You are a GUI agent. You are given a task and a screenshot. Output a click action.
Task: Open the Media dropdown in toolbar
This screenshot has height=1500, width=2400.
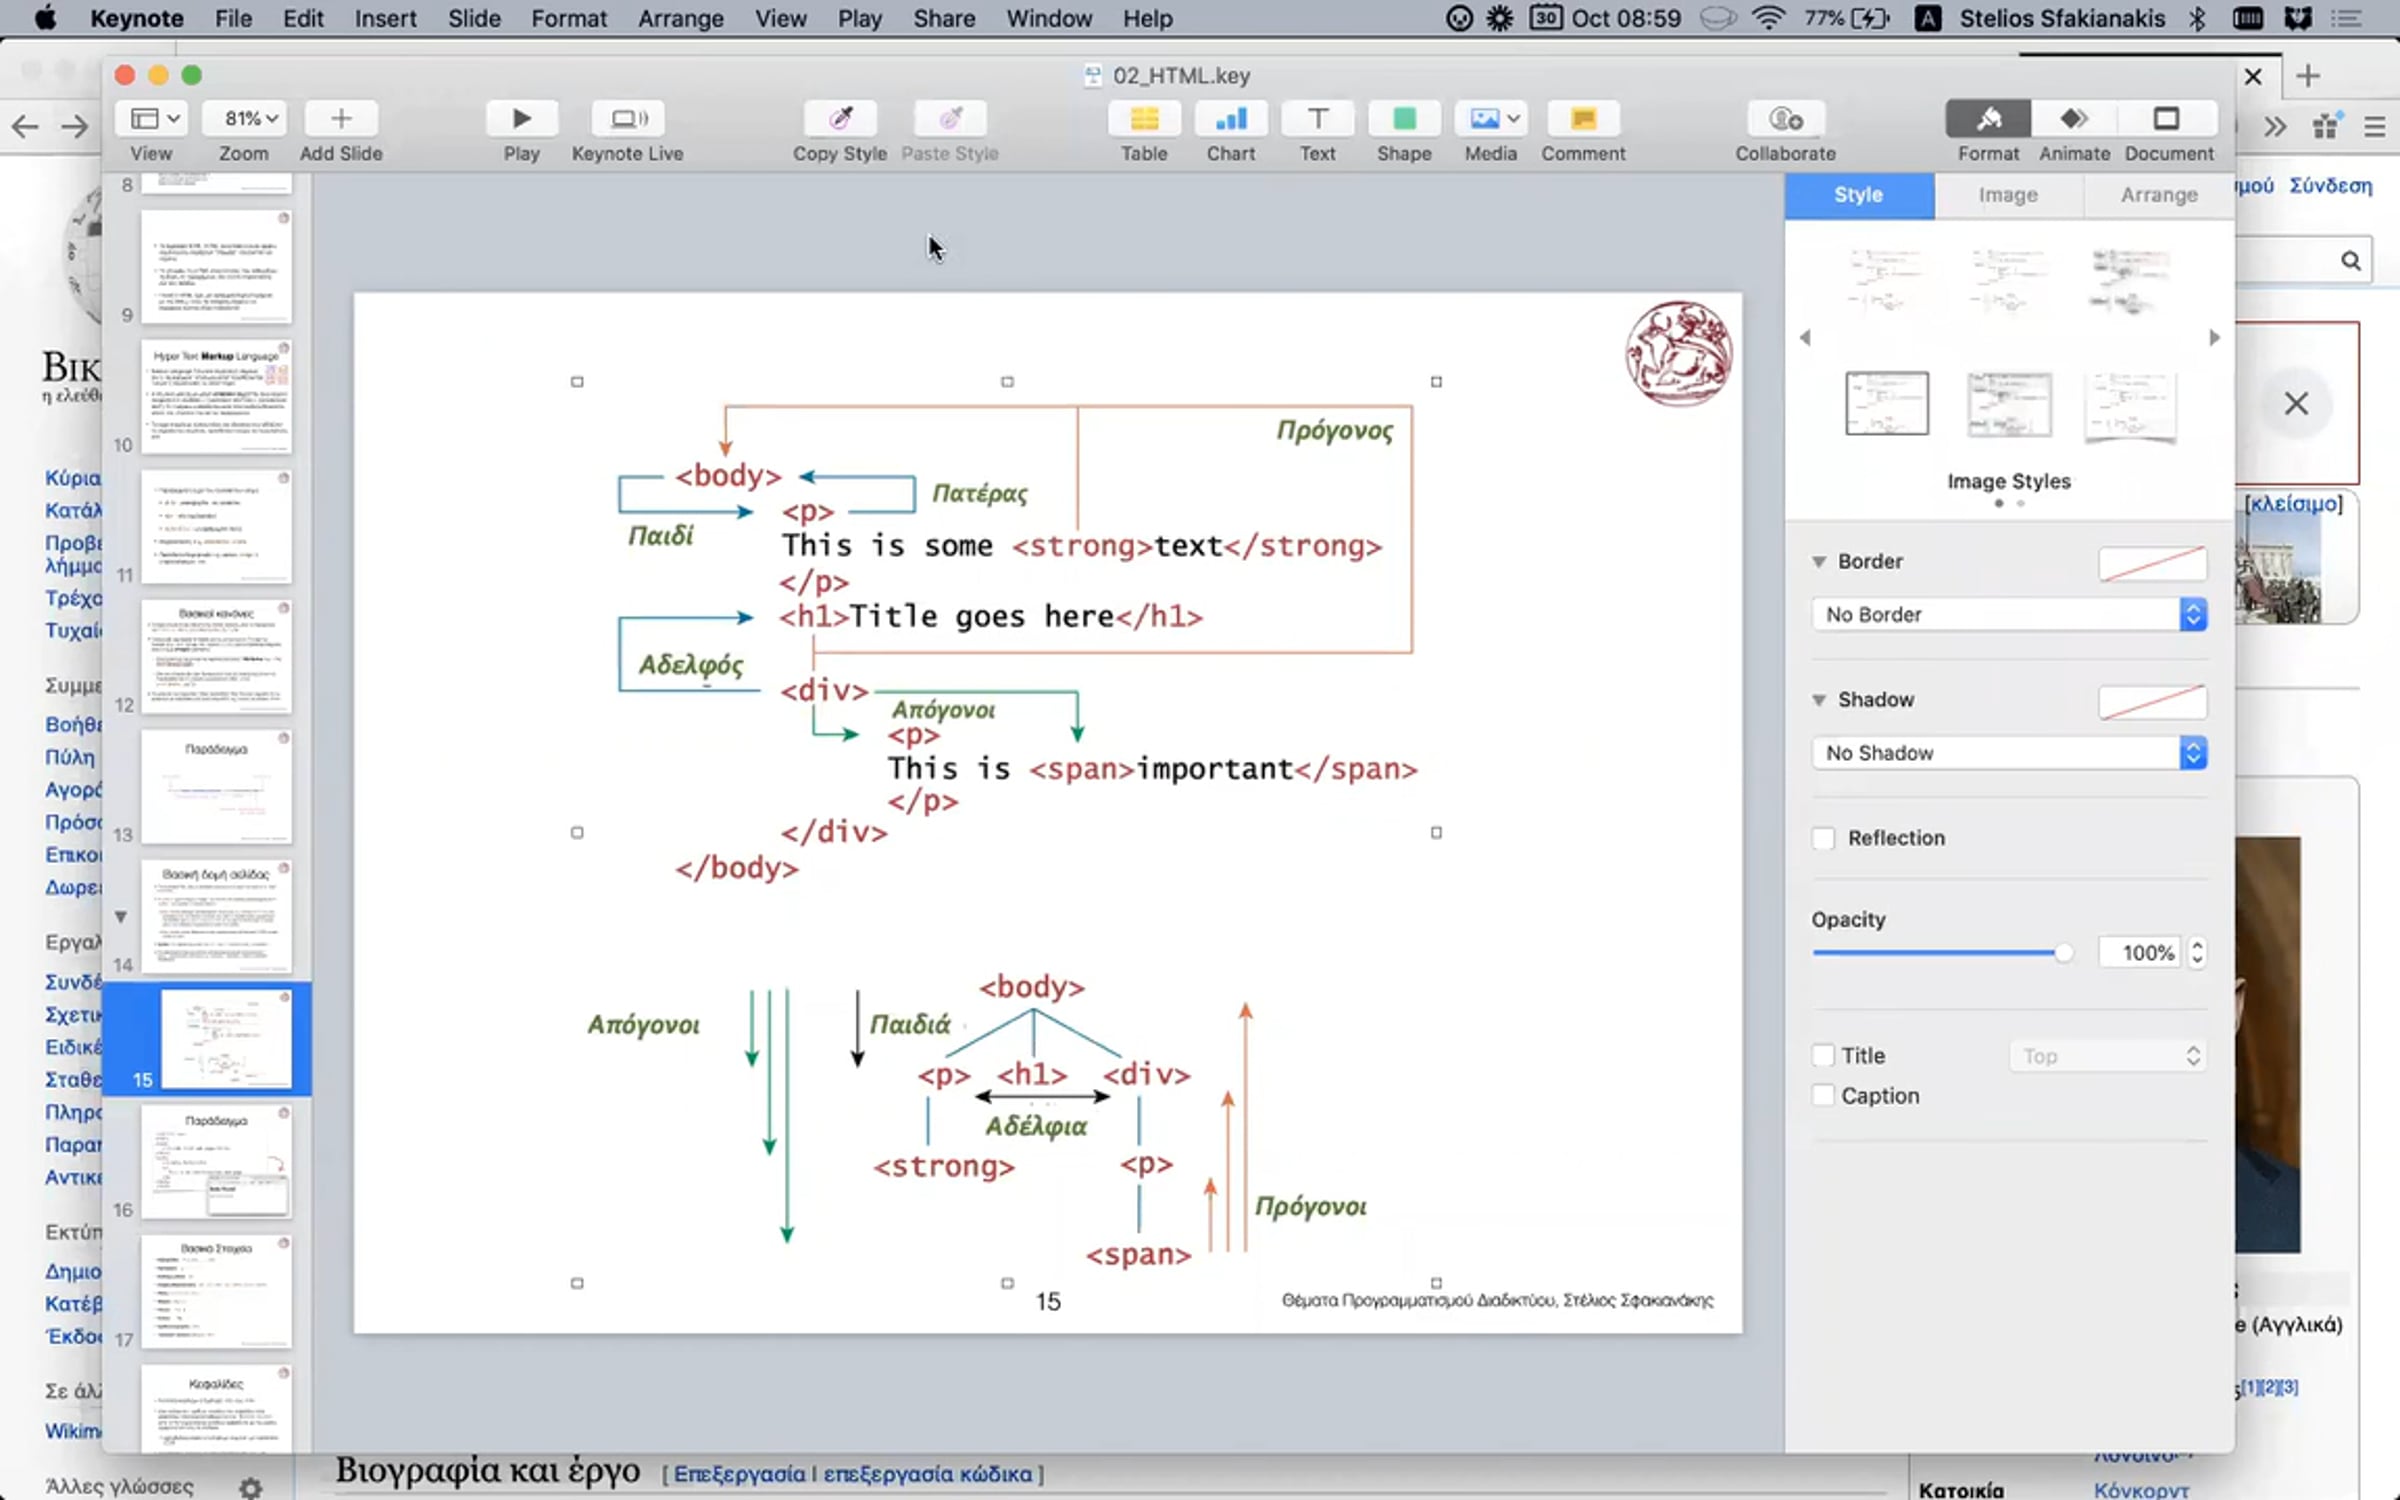pos(1491,119)
